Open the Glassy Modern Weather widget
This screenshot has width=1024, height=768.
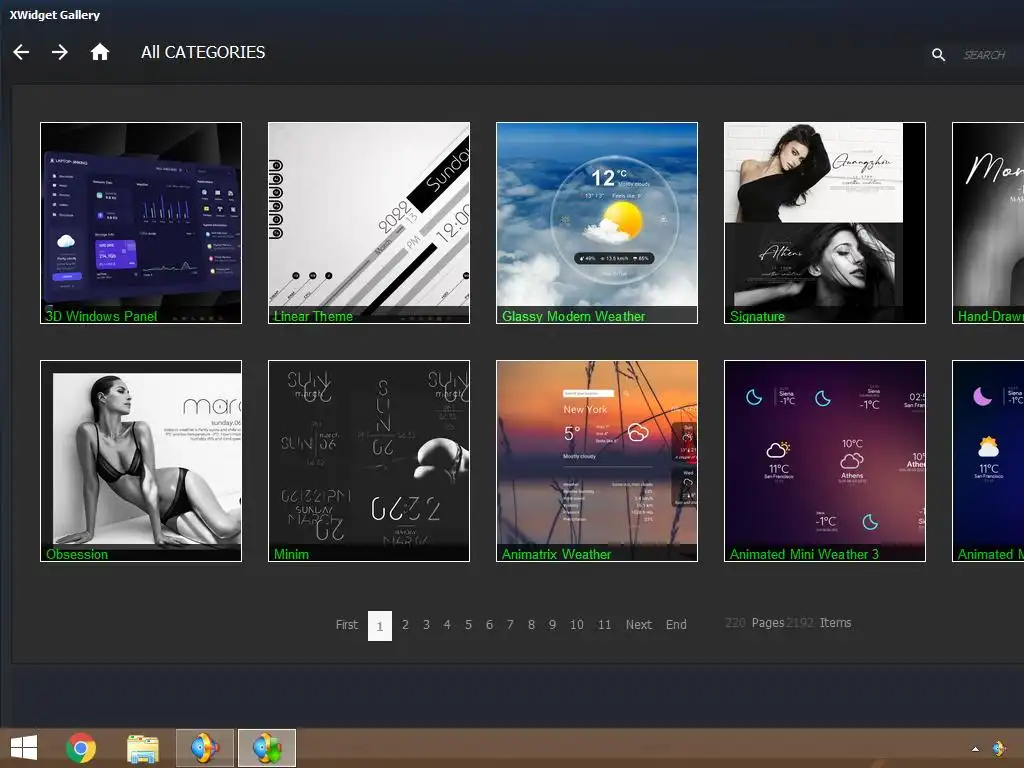coord(597,223)
